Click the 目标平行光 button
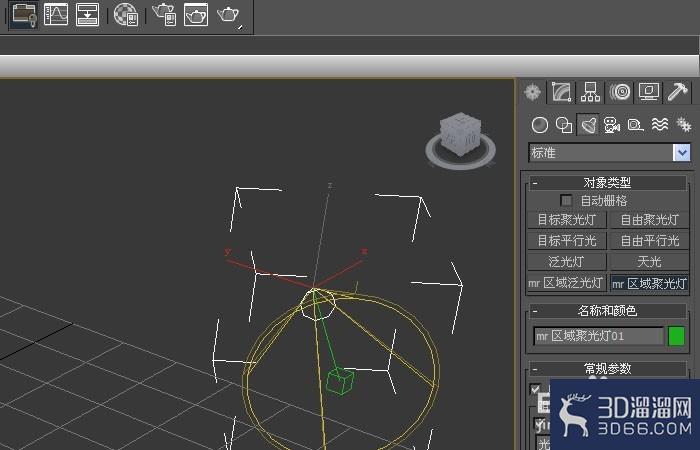 coord(567,241)
